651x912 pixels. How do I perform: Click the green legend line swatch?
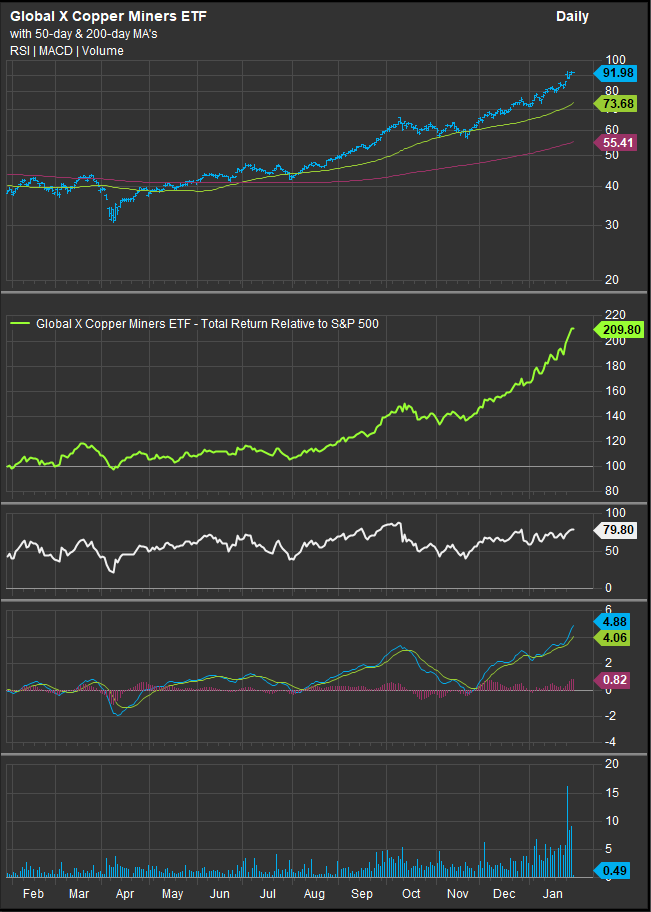pyautogui.click(x=20, y=324)
